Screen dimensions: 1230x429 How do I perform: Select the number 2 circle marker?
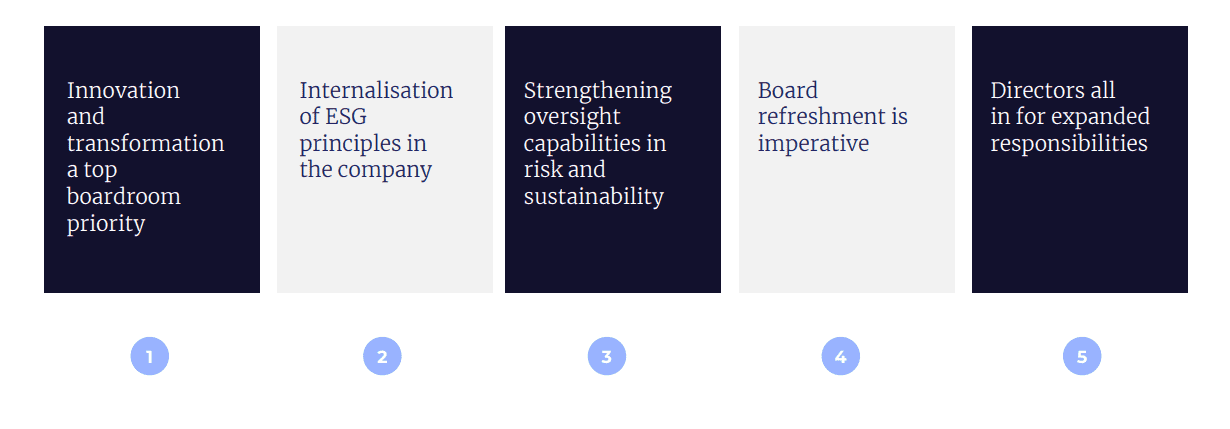[382, 356]
